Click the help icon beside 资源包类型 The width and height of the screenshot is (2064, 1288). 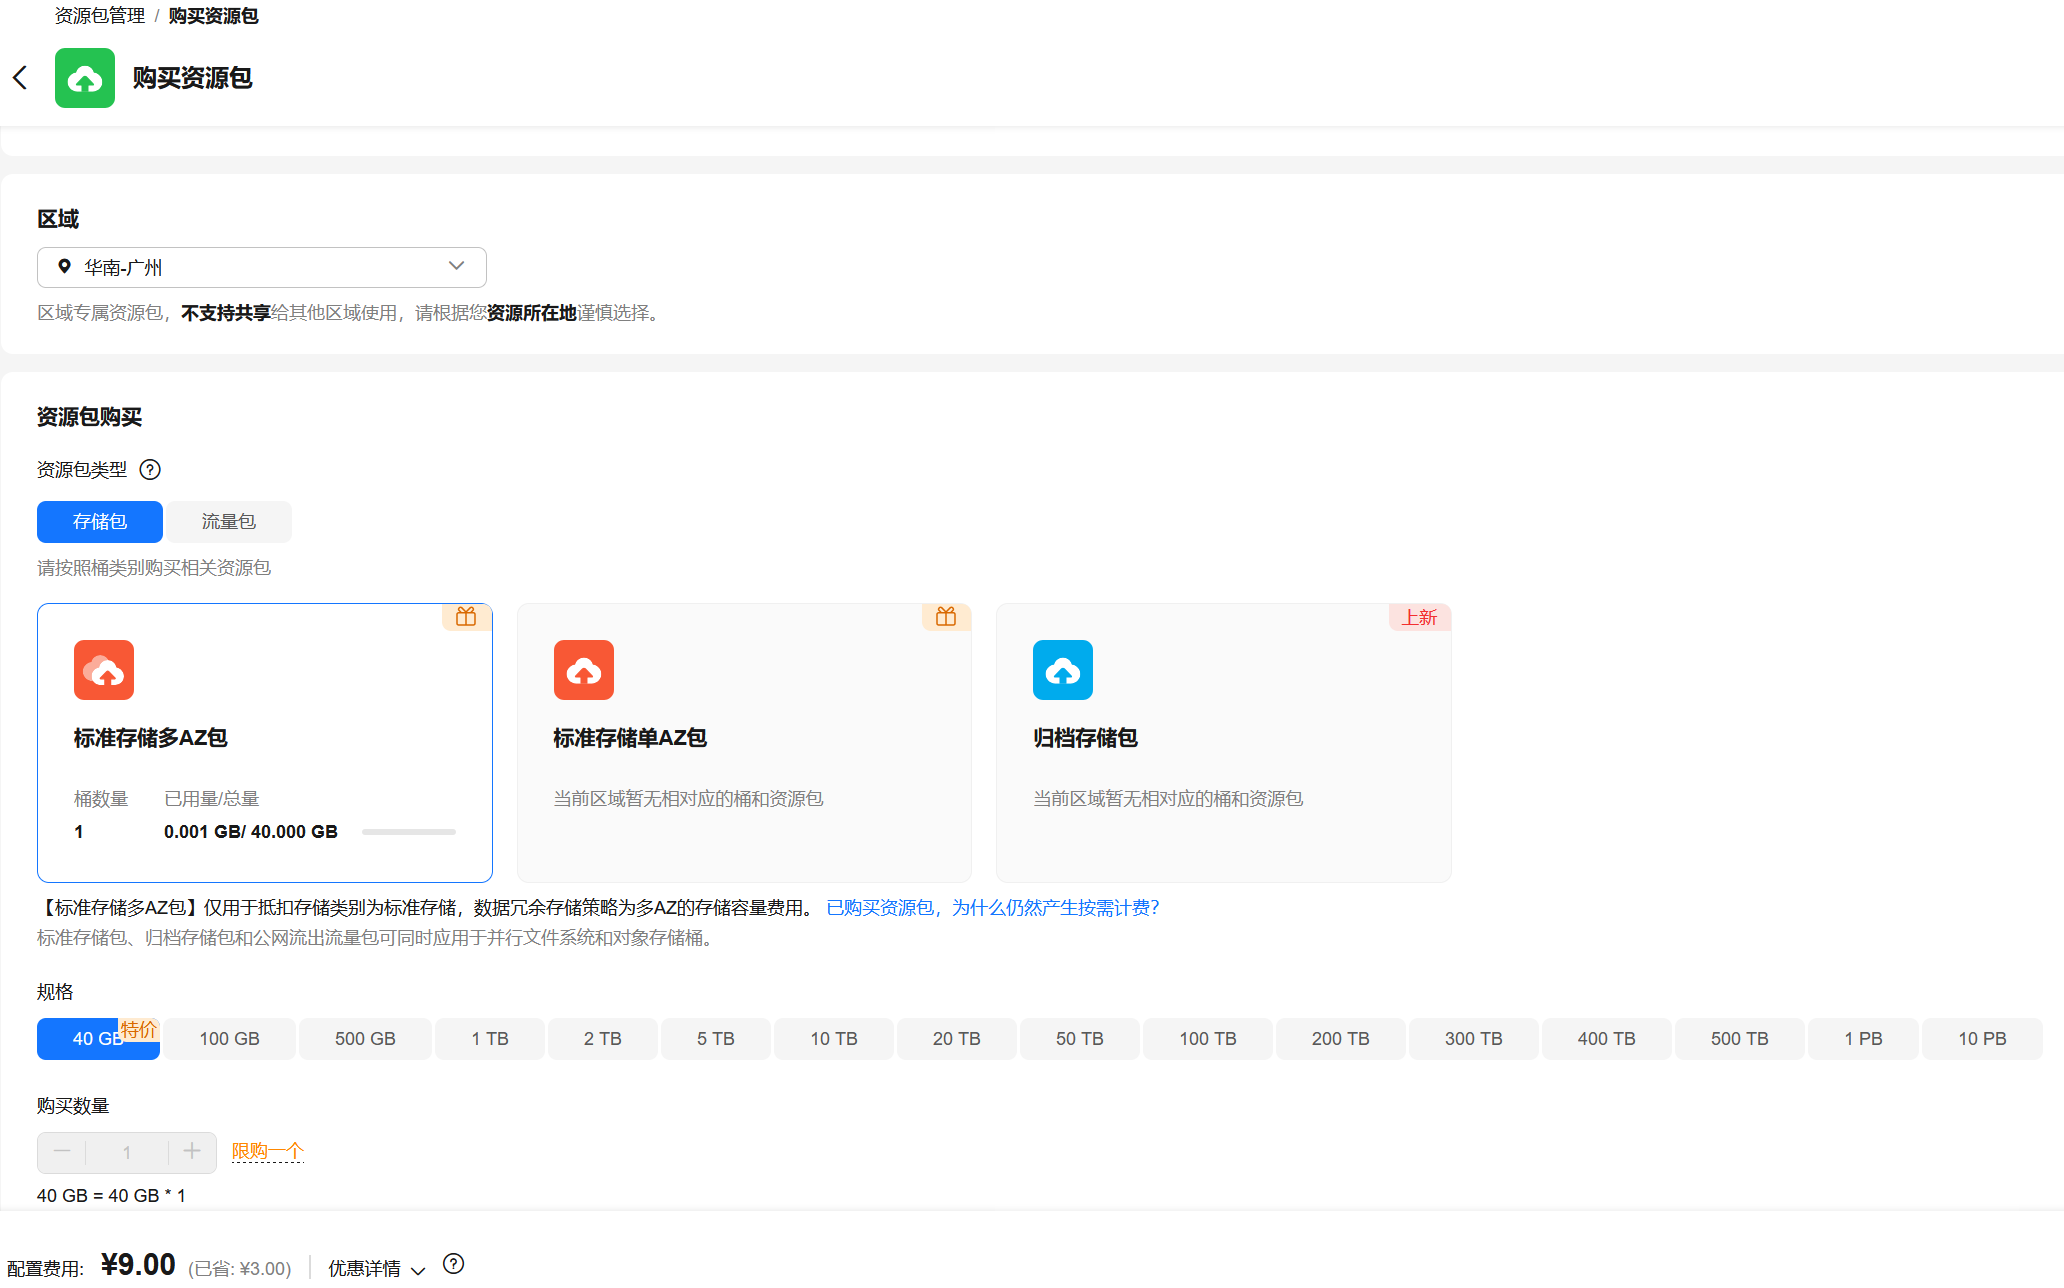pos(150,469)
